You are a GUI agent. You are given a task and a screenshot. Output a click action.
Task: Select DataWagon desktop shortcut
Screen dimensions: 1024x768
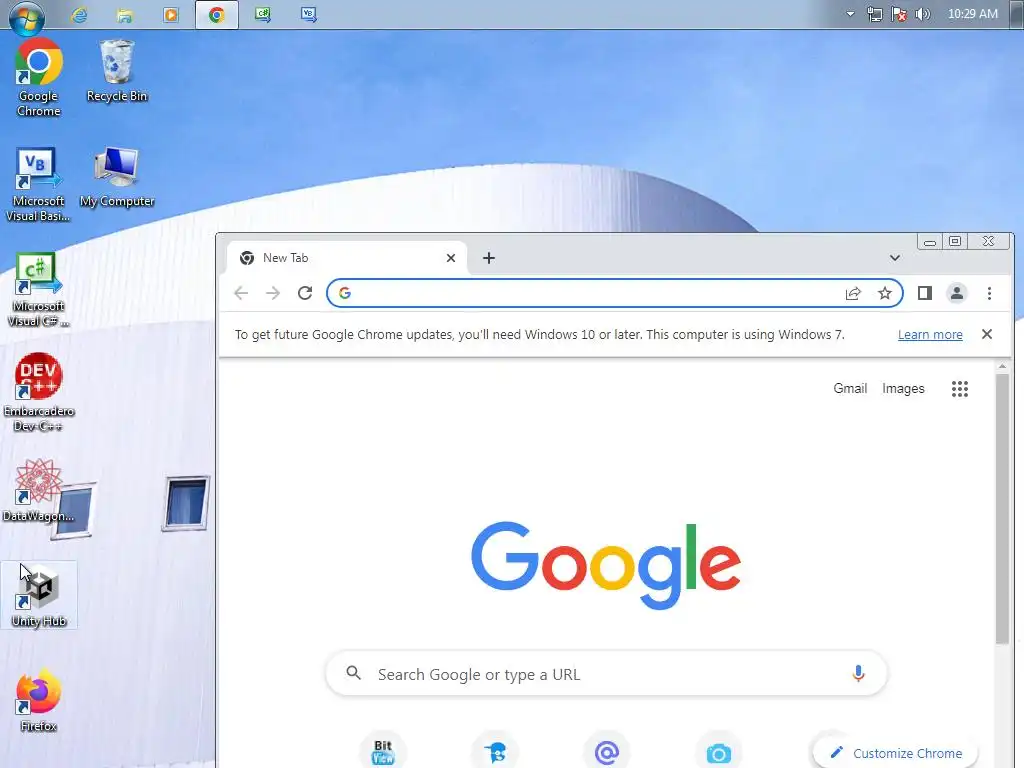39,490
